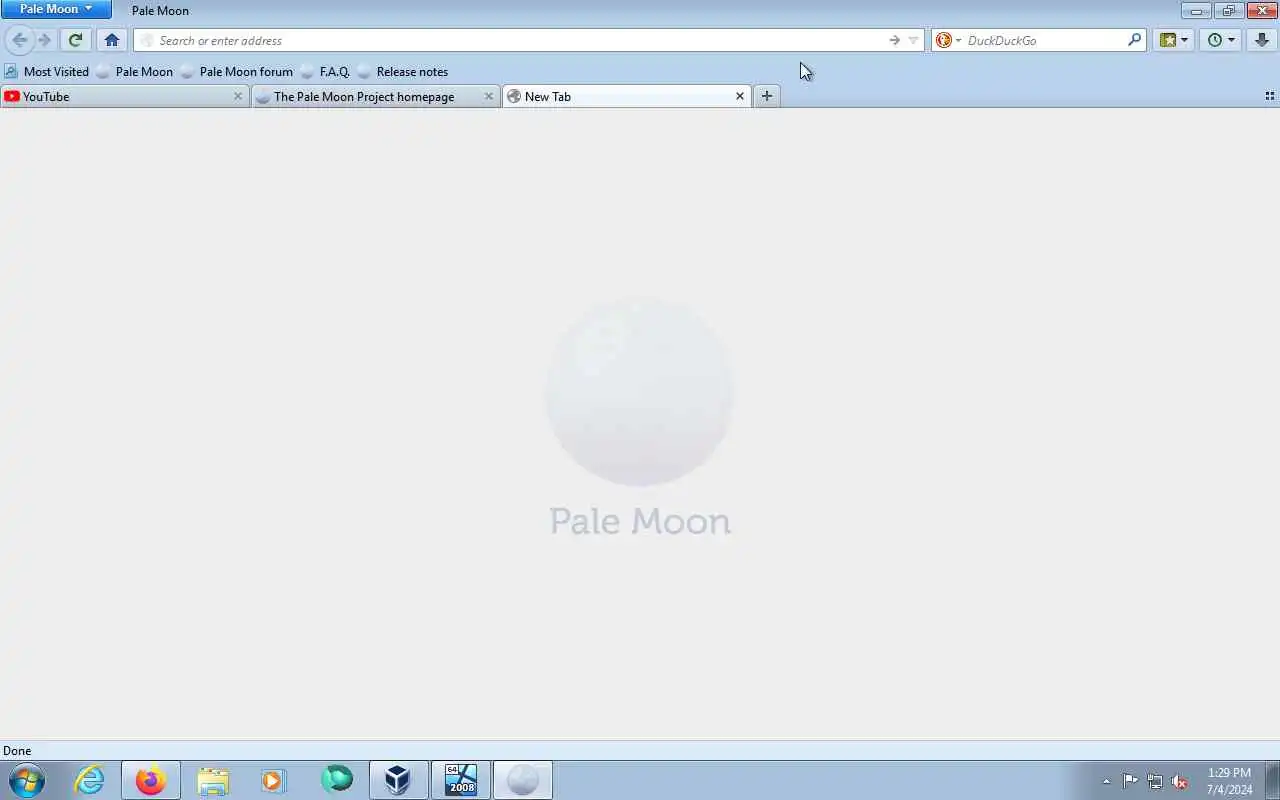Open the network status tray icon
Image resolution: width=1280 pixels, height=800 pixels.
pos(1155,781)
